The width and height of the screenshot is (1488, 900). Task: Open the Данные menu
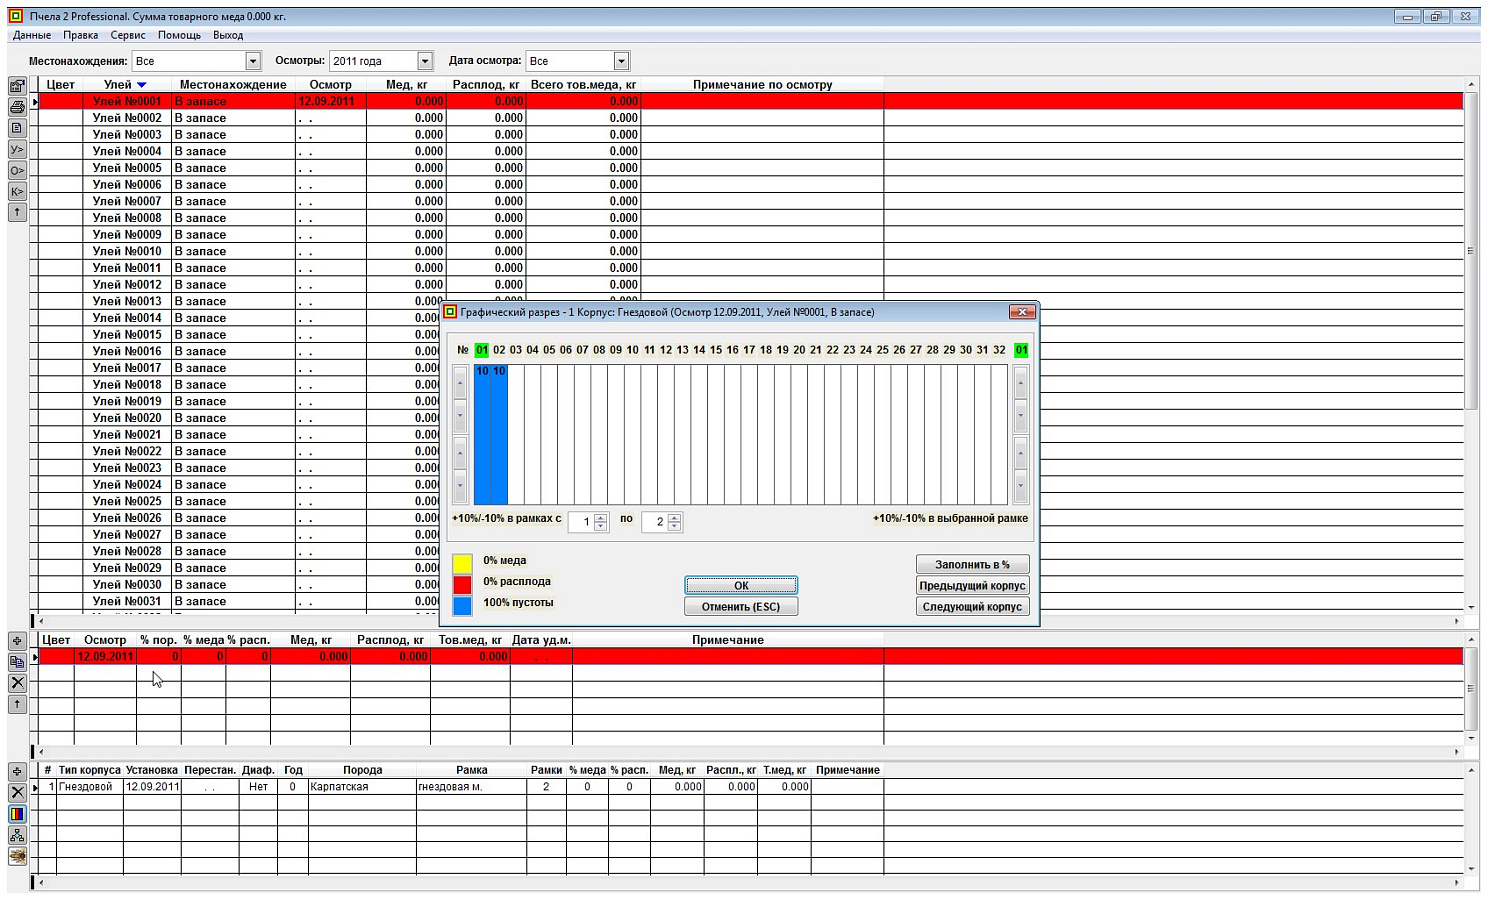click(x=32, y=35)
